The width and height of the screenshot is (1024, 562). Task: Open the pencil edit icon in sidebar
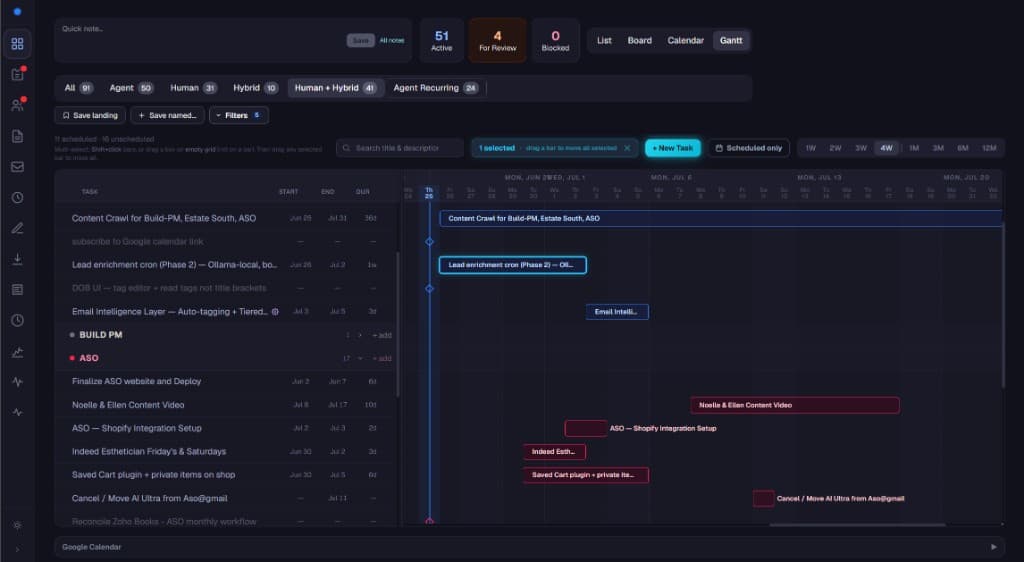click(x=18, y=228)
